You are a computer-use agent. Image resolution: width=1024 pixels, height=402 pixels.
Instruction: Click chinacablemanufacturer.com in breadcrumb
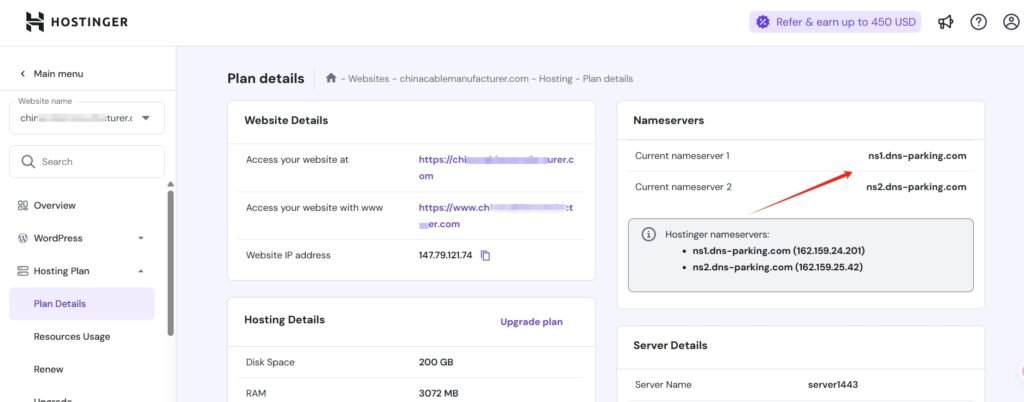(464, 78)
